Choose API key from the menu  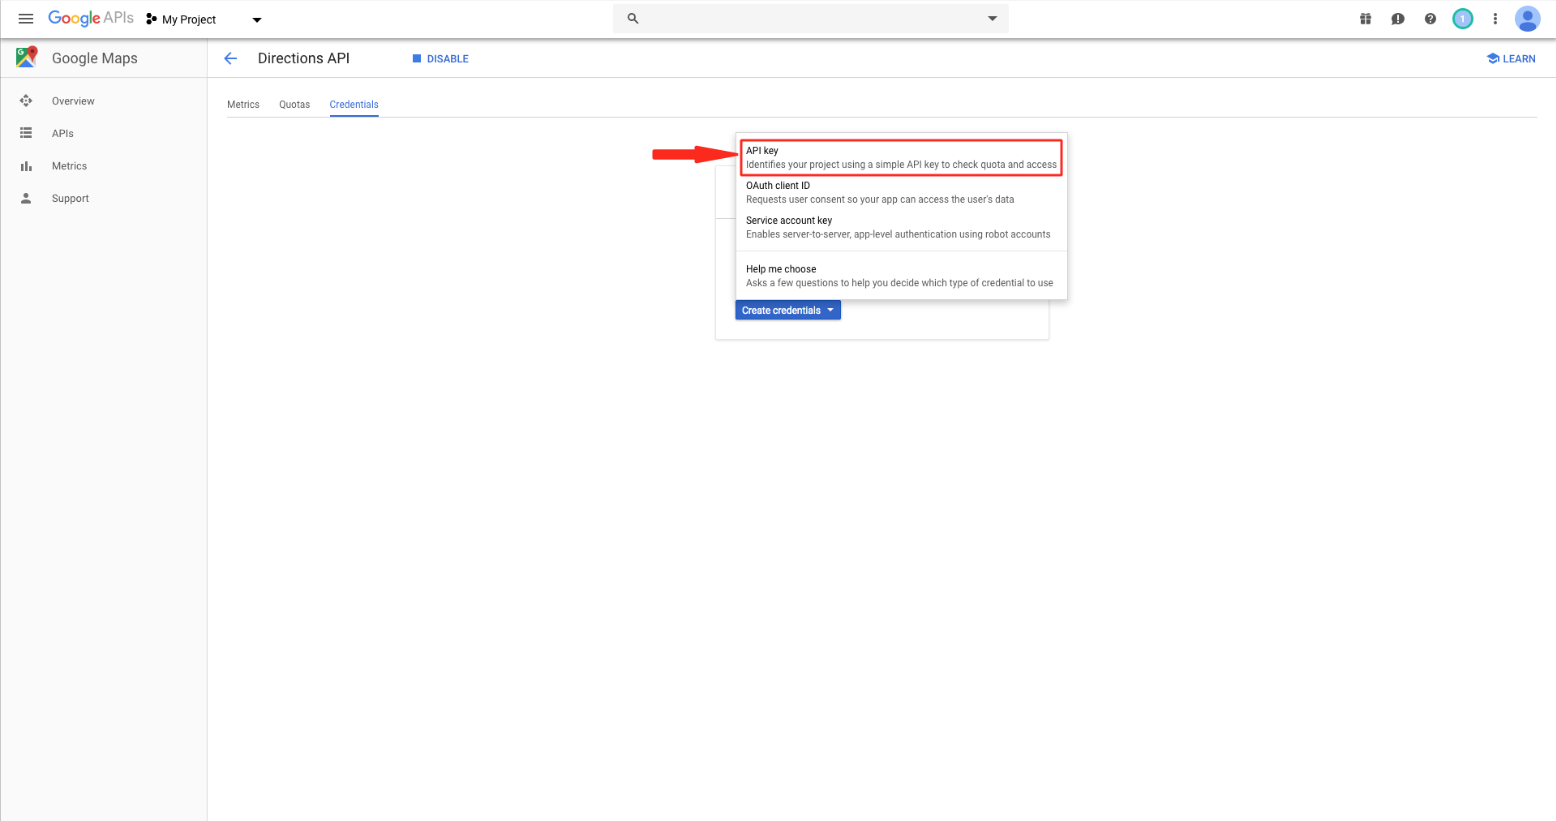pyautogui.click(x=901, y=157)
